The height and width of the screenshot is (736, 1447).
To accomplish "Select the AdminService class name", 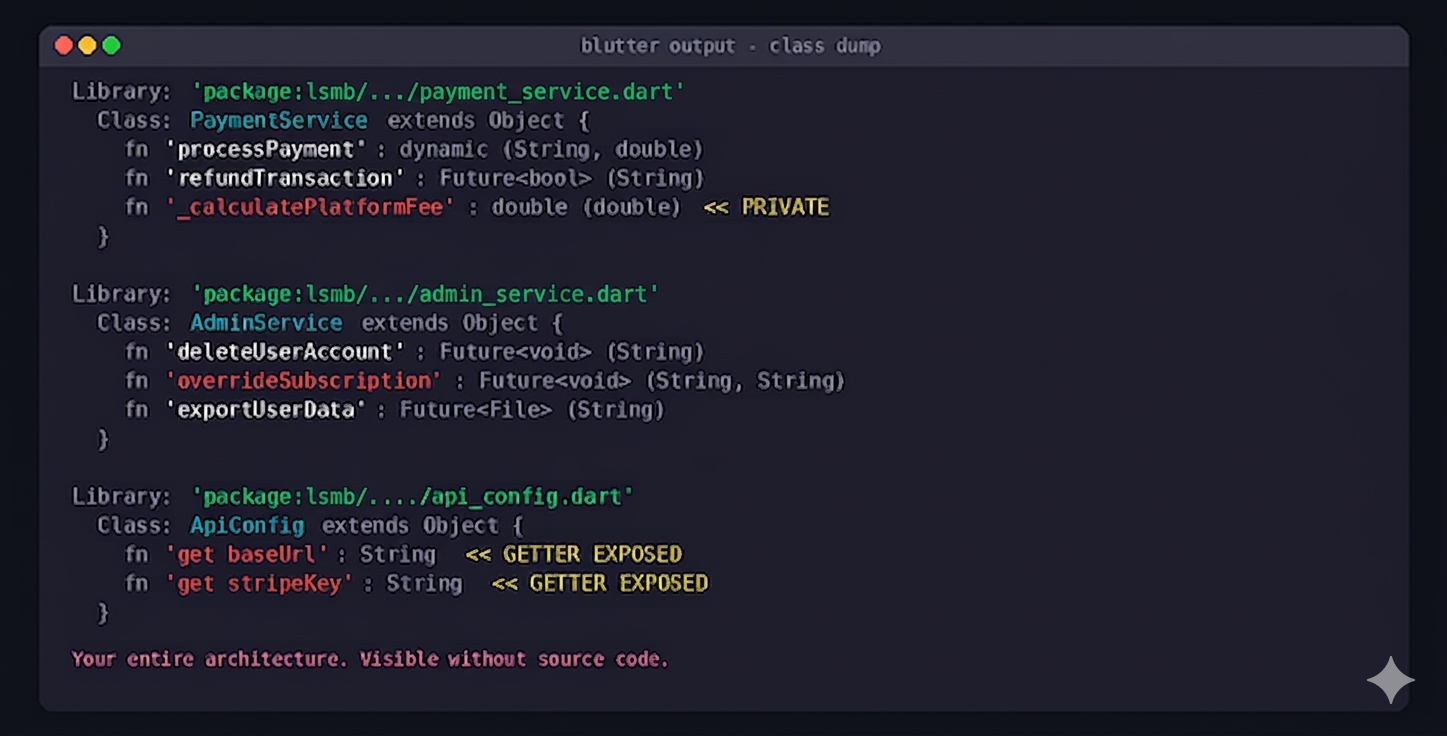I will coord(266,323).
